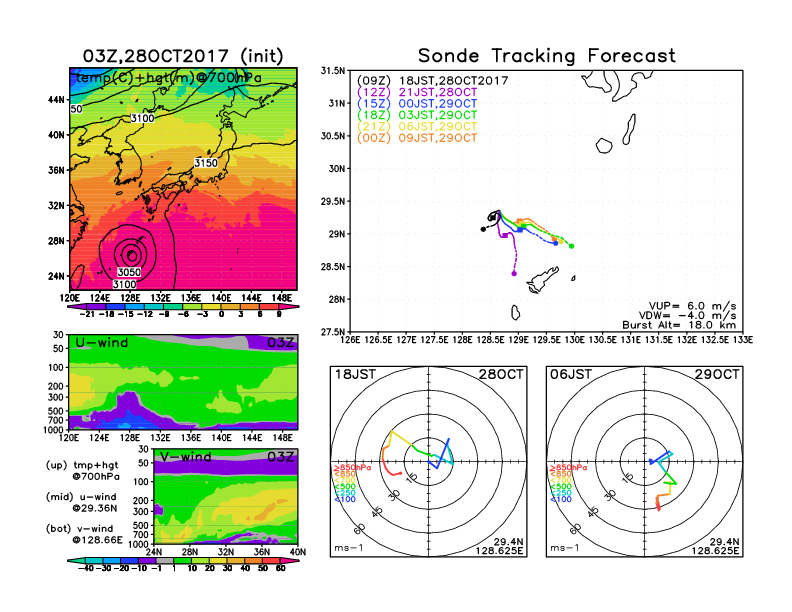Click the "128.625E" text in the left hodograph
The image size is (792, 612).
(x=499, y=551)
